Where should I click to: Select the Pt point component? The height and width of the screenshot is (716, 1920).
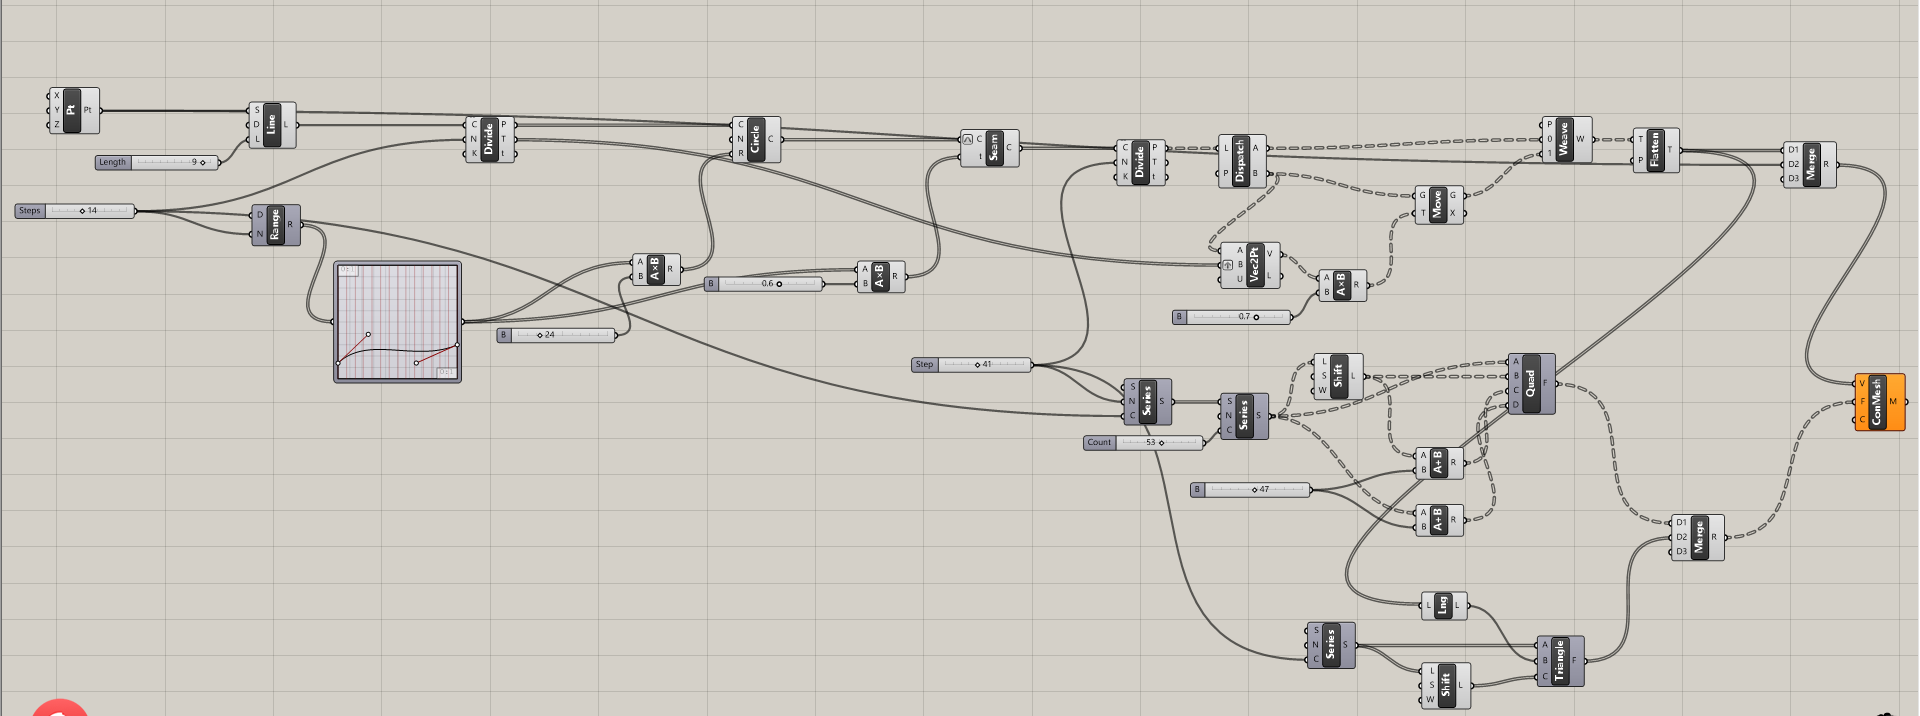tap(71, 110)
